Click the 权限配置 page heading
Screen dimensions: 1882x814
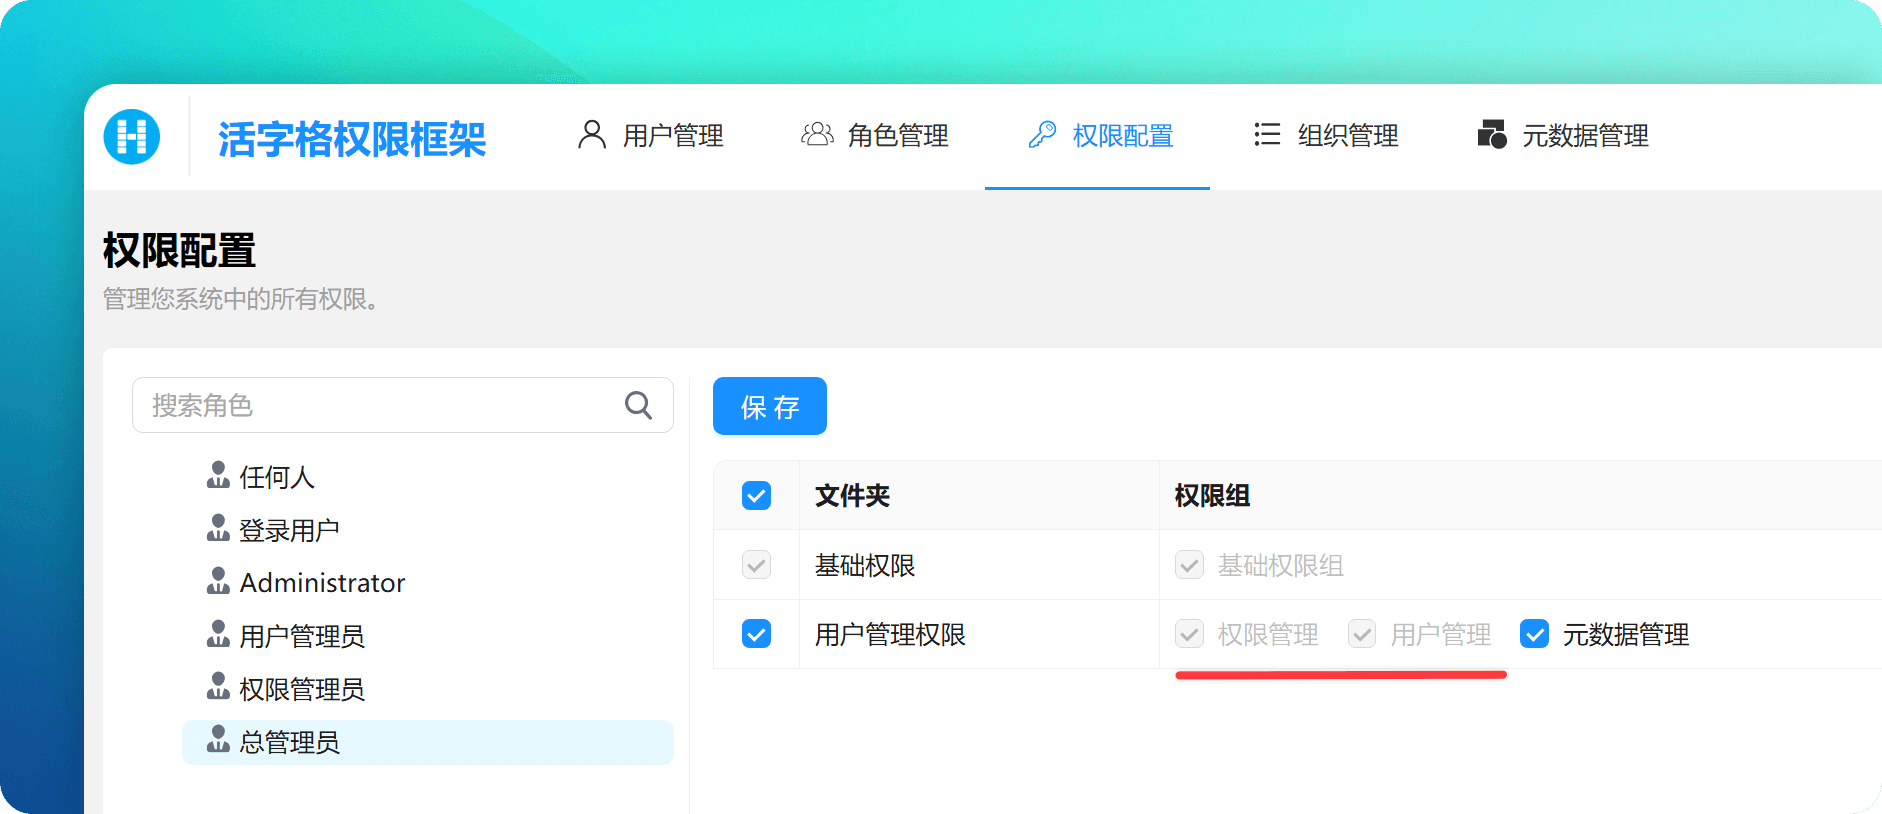pyautogui.click(x=179, y=250)
